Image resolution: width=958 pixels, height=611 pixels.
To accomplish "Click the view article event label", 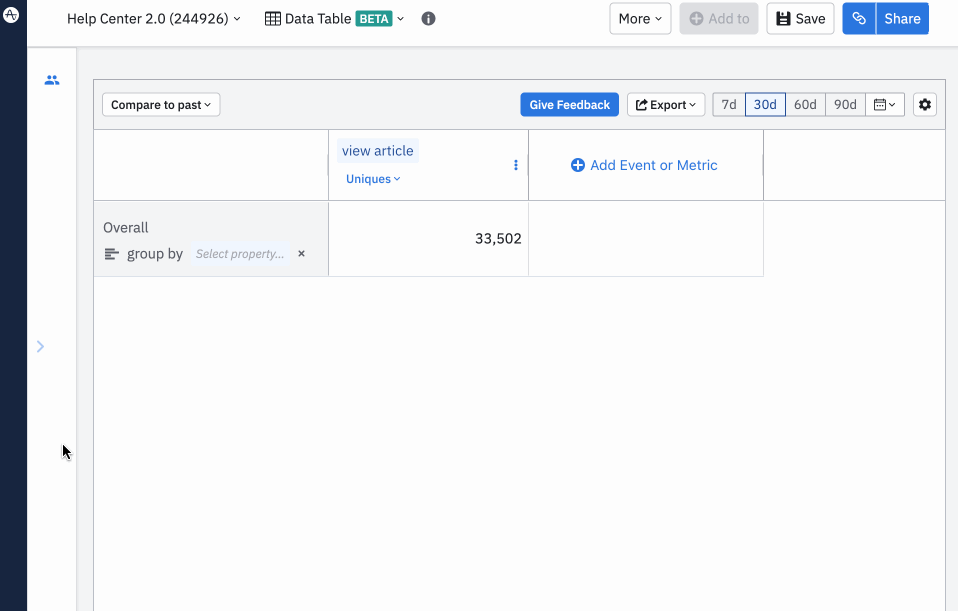I will click(378, 151).
